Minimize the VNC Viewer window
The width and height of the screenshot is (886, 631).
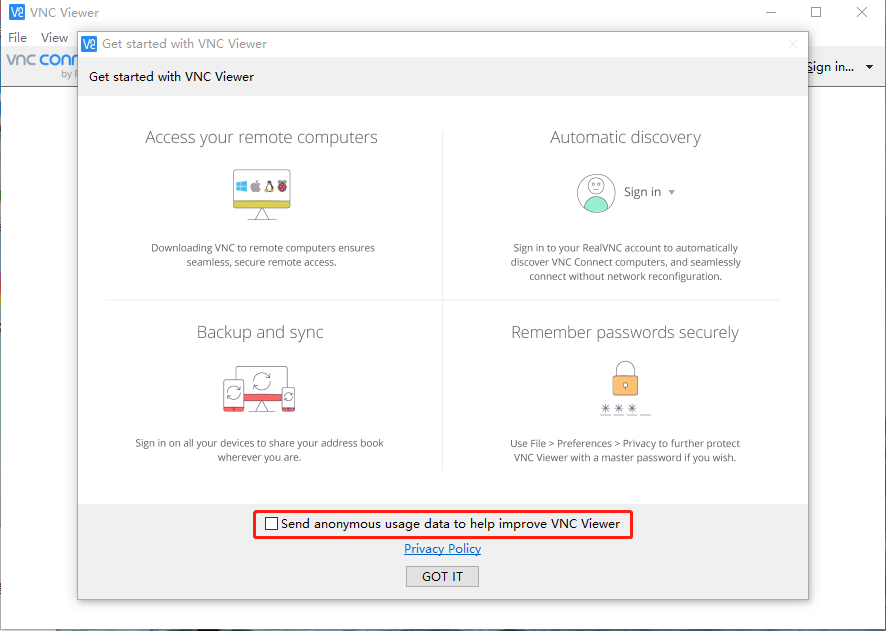(x=770, y=13)
